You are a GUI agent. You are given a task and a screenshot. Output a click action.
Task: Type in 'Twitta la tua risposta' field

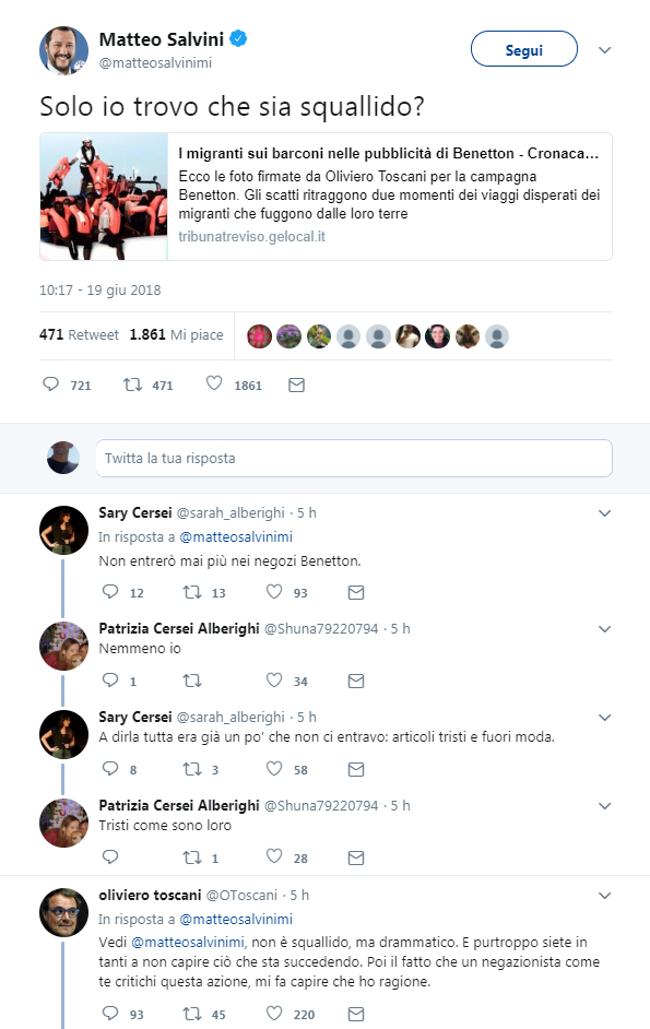354,458
